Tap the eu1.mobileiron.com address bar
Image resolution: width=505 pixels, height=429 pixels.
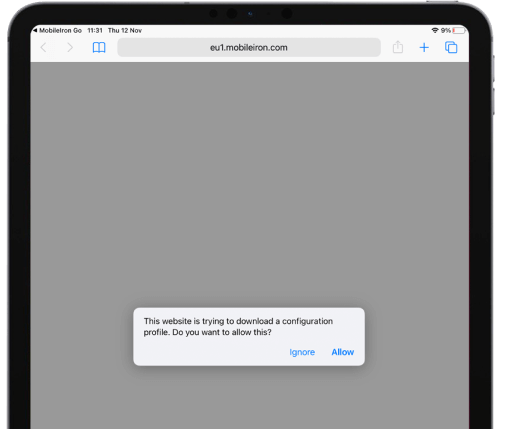point(249,47)
